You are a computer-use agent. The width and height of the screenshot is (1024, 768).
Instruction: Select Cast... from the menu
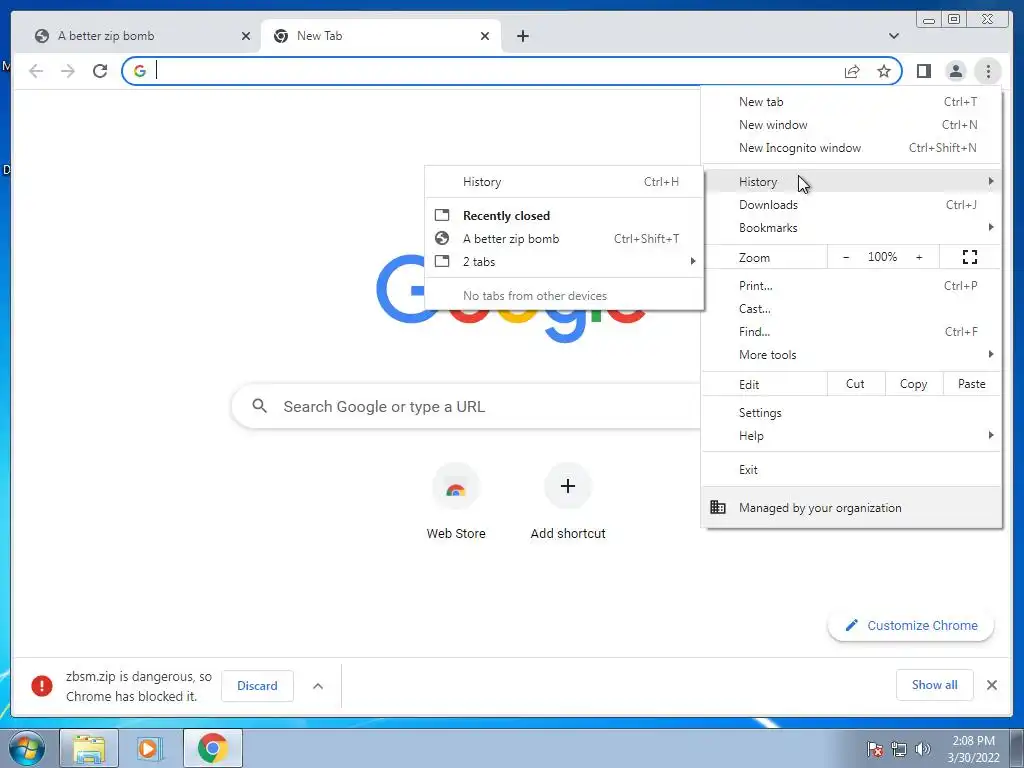(852, 309)
